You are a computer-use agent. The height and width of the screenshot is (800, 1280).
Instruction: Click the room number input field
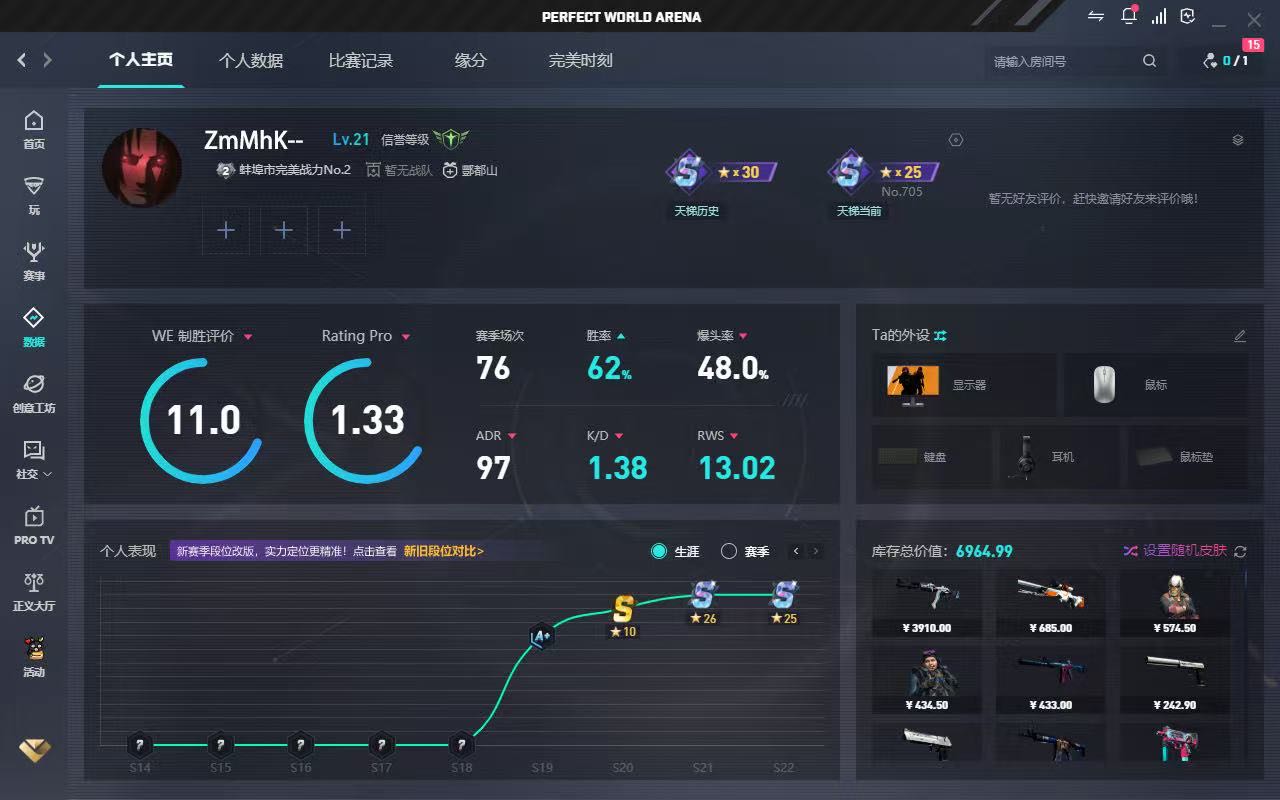coord(1060,61)
